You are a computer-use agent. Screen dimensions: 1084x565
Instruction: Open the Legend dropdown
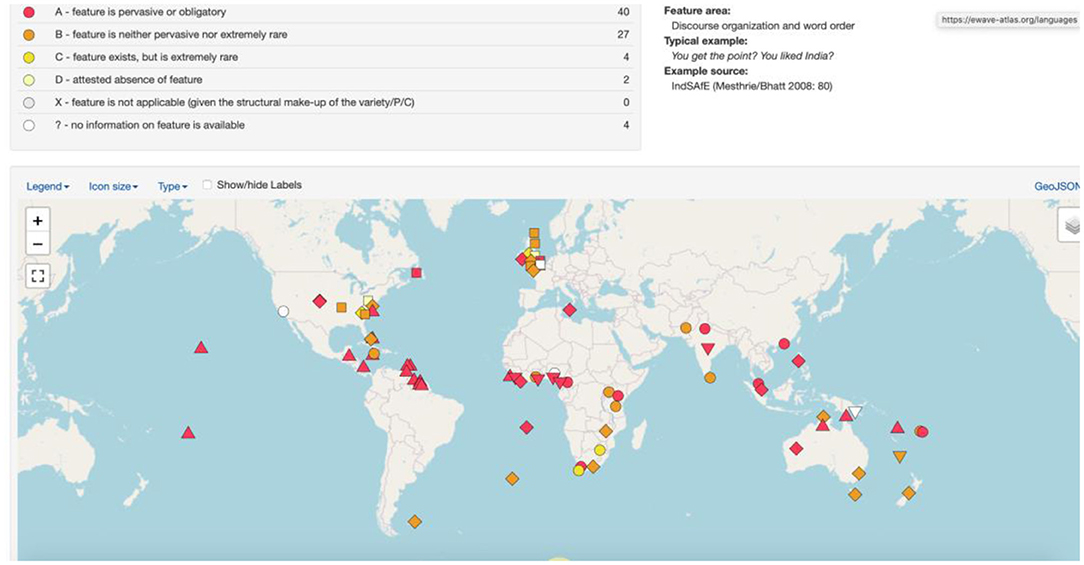48,187
